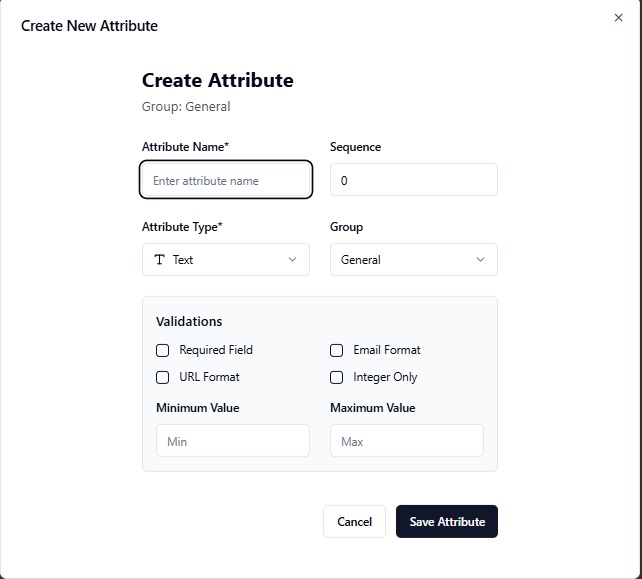Click the Required Field label text

tap(216, 350)
